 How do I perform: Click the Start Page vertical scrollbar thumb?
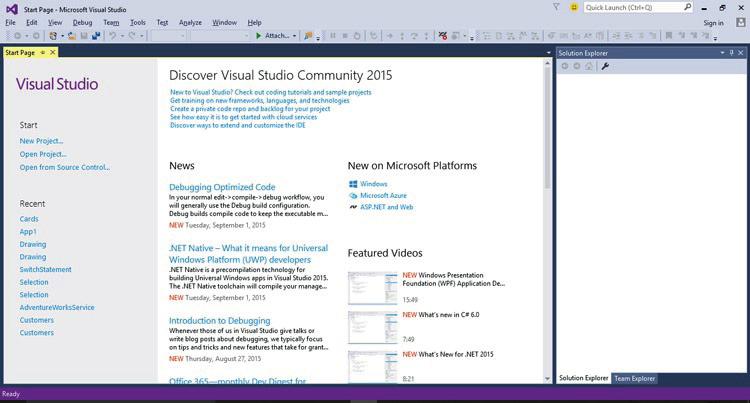click(x=548, y=127)
